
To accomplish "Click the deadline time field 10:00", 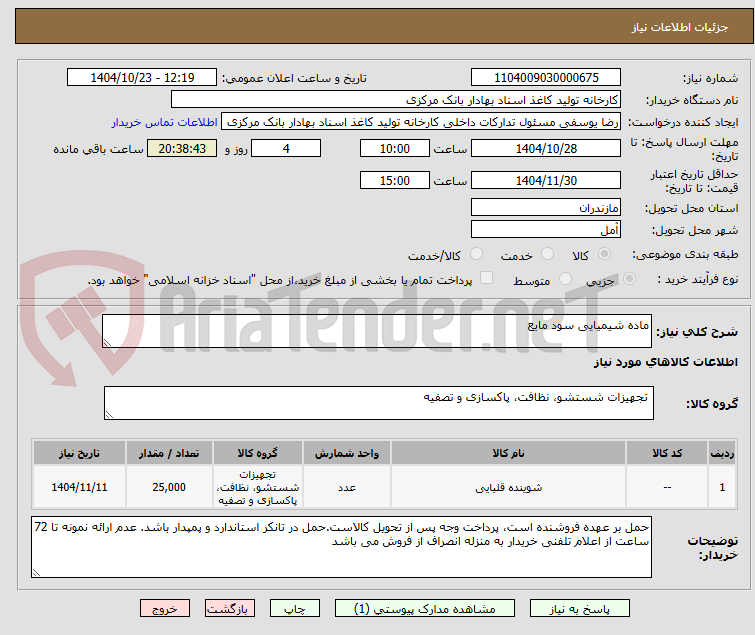I will point(395,148).
